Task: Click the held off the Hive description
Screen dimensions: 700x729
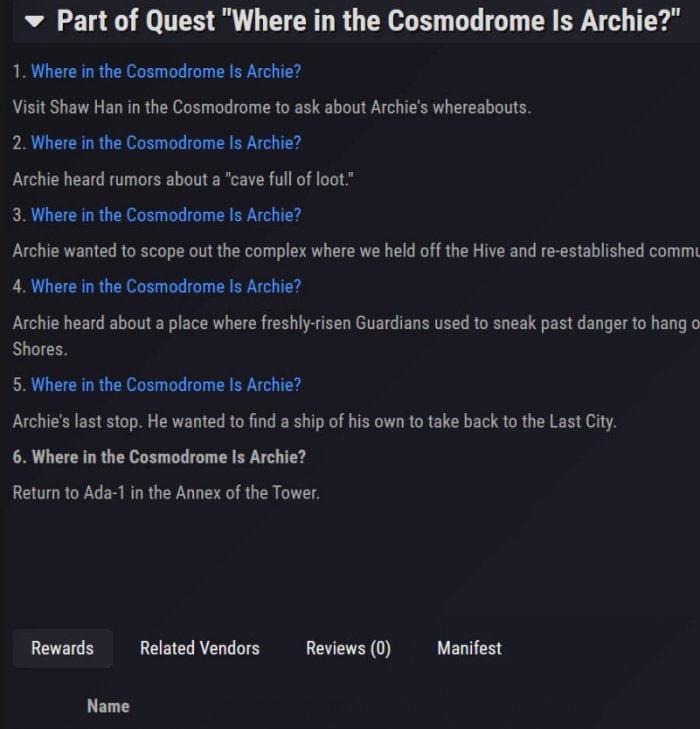Action: [x=356, y=251]
